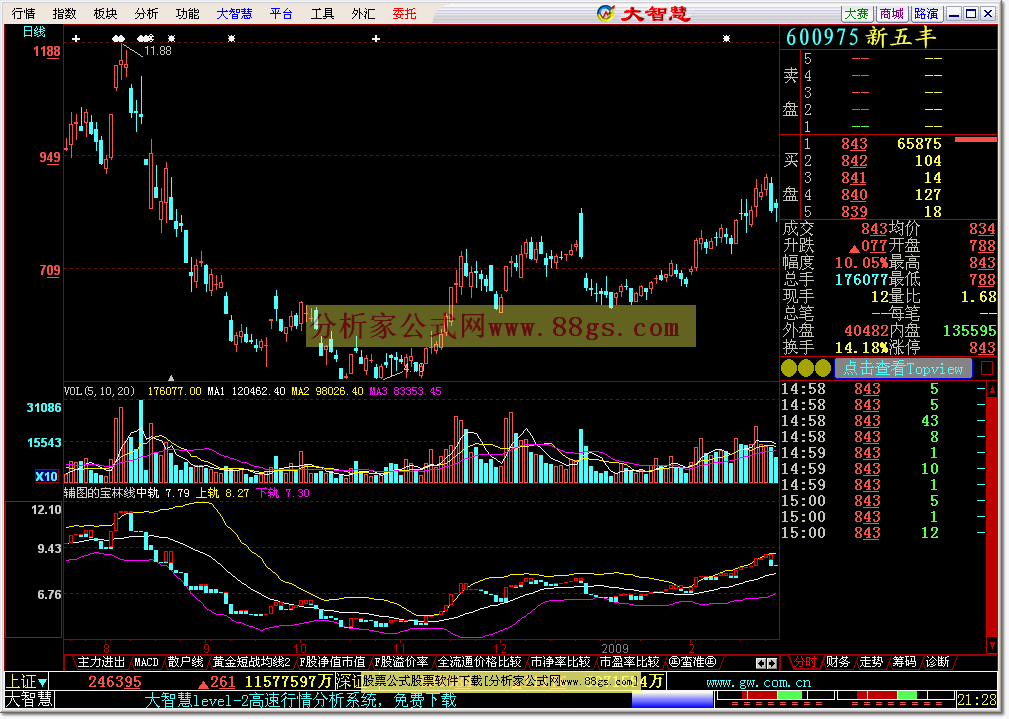Click the 商城 button in title bar
The image size is (1009, 719).
pos(891,14)
